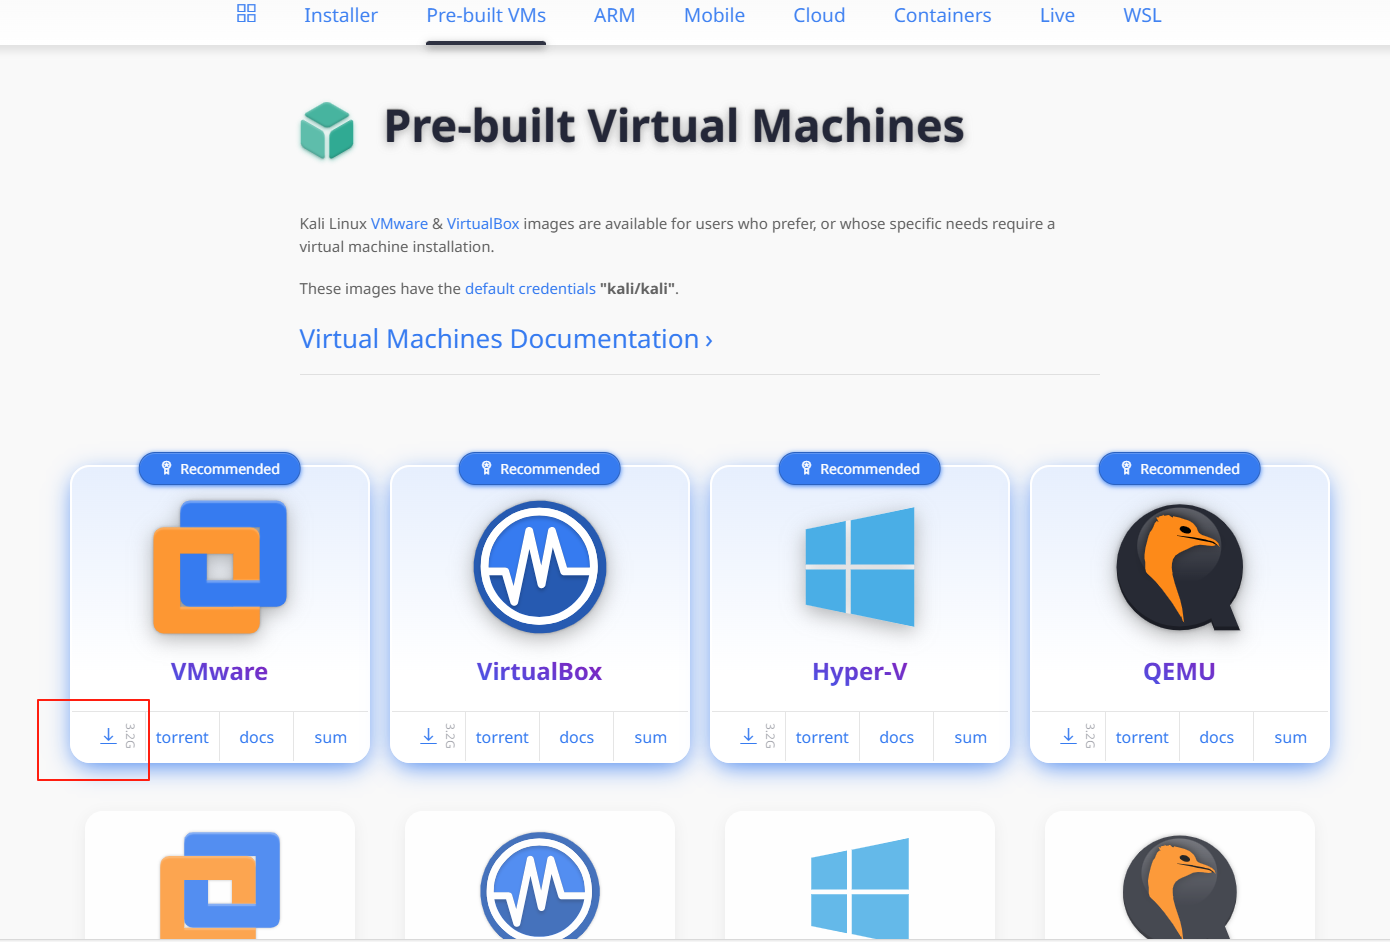The width and height of the screenshot is (1390, 942).
Task: View the QEMU checksum (sum)
Action: [1291, 737]
